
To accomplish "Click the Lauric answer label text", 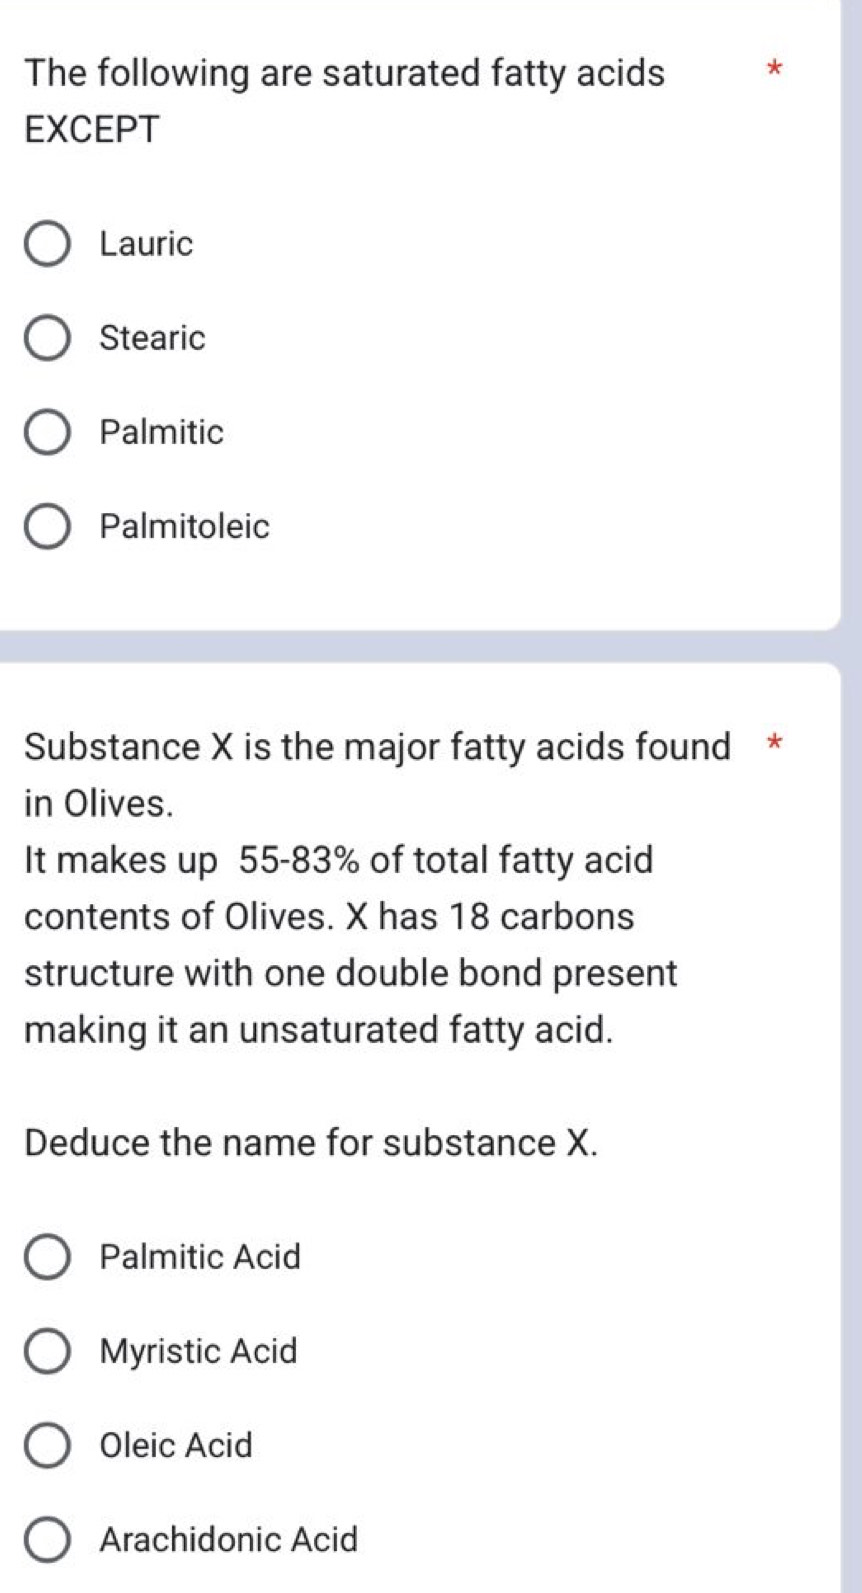I will tap(146, 245).
